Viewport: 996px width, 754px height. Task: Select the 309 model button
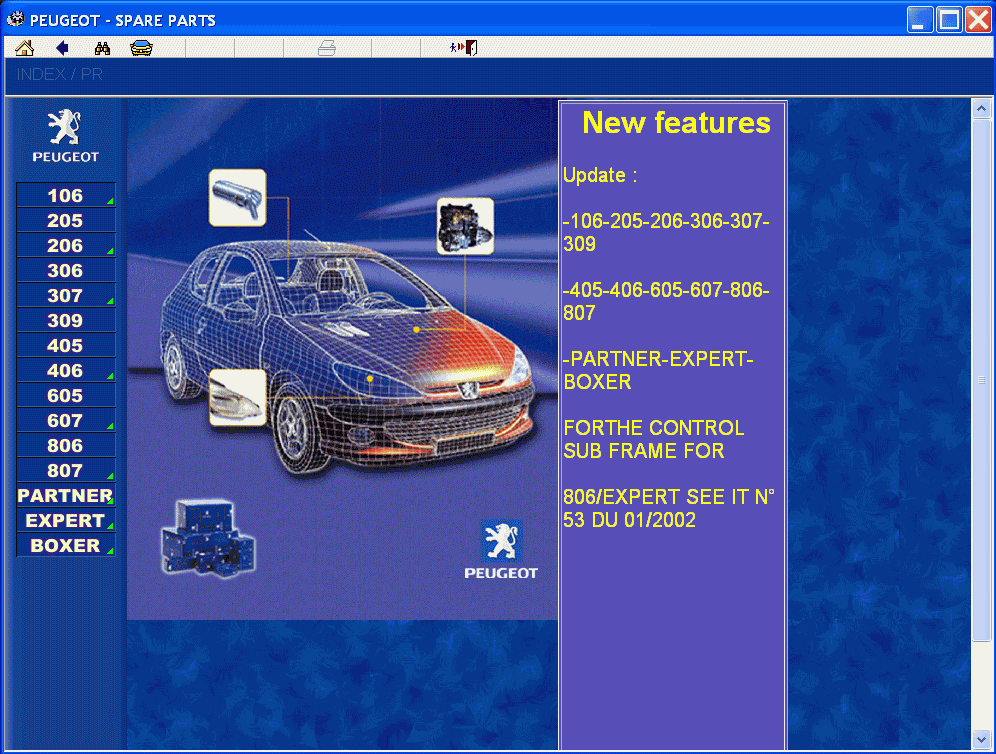(65, 320)
